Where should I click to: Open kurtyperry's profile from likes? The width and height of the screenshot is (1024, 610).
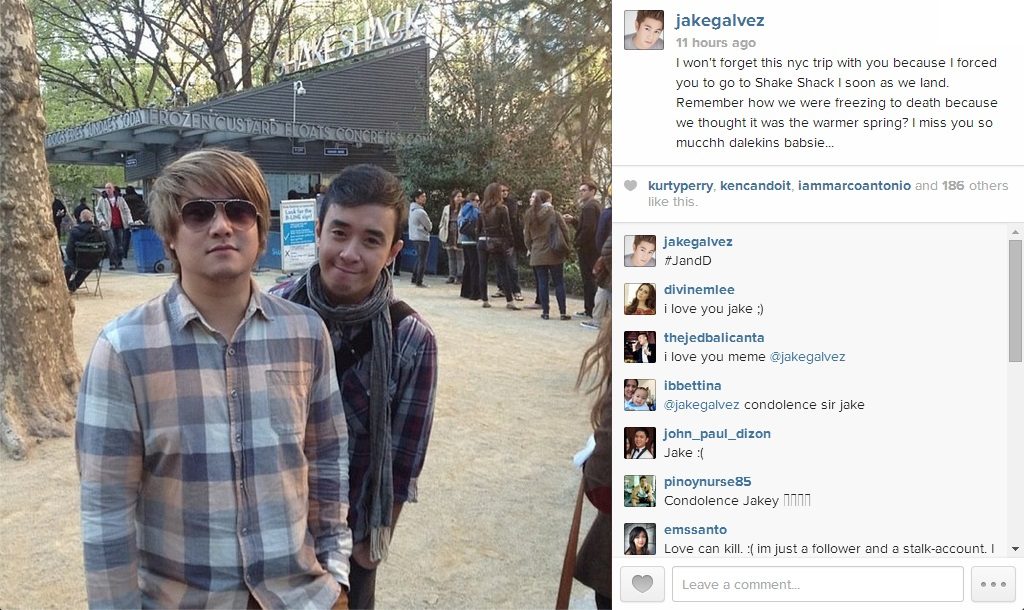(x=680, y=185)
